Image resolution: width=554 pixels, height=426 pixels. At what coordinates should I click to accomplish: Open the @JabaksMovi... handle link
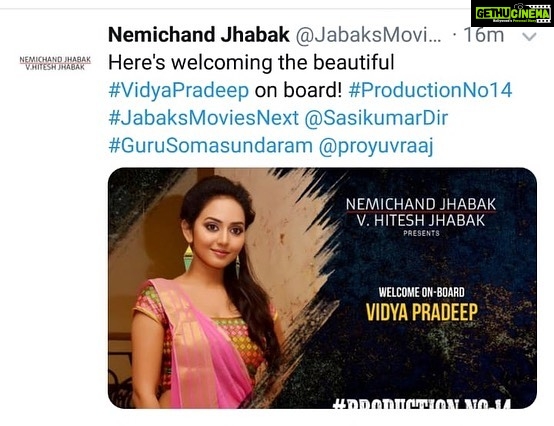[x=369, y=35]
